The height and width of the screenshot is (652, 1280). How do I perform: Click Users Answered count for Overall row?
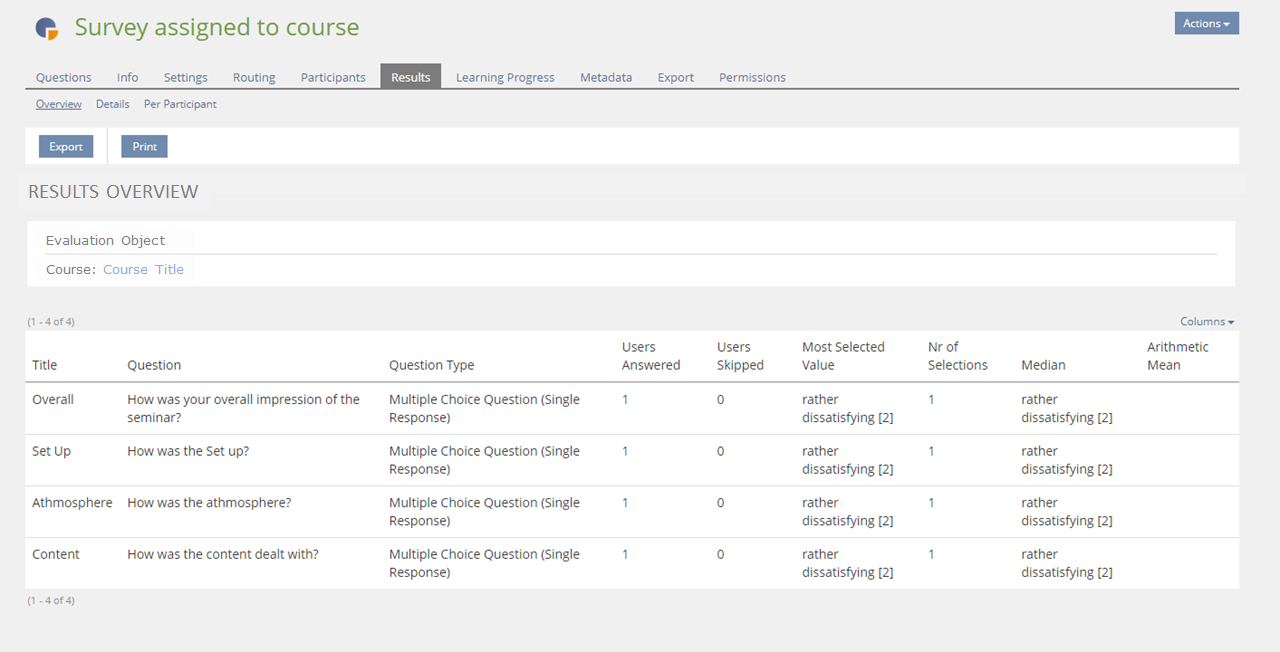625,400
